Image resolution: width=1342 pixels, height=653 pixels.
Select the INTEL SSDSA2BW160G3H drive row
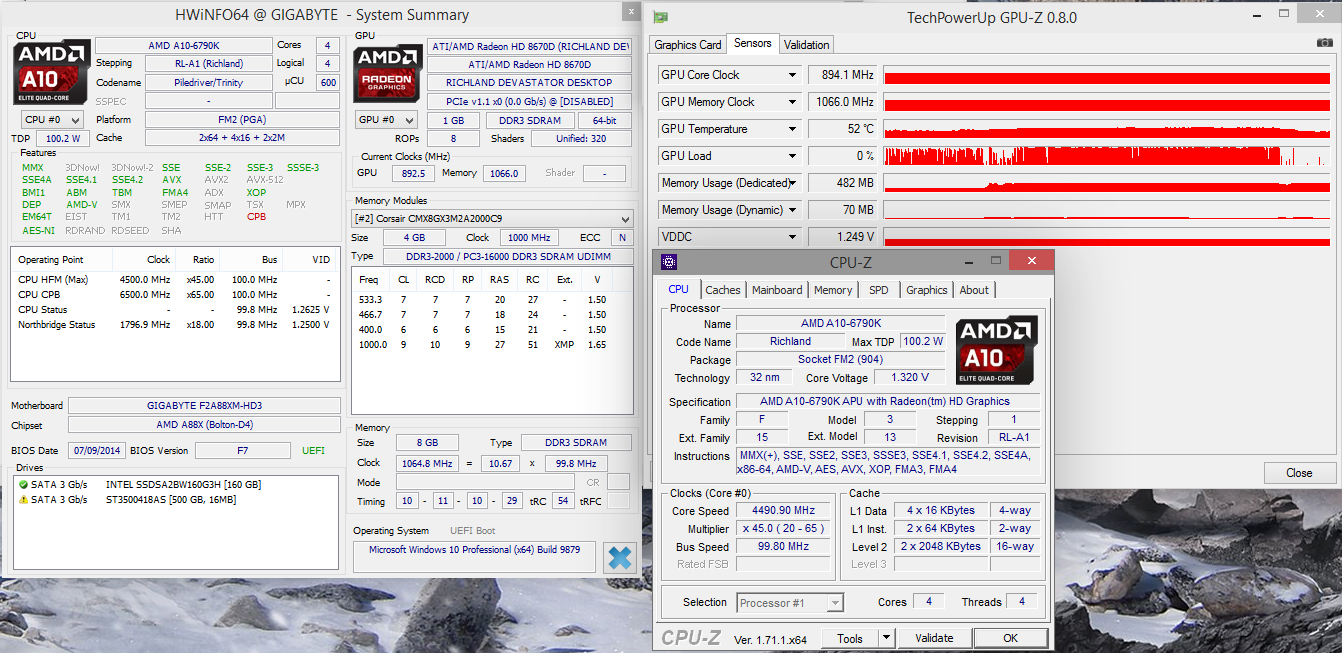(x=176, y=484)
